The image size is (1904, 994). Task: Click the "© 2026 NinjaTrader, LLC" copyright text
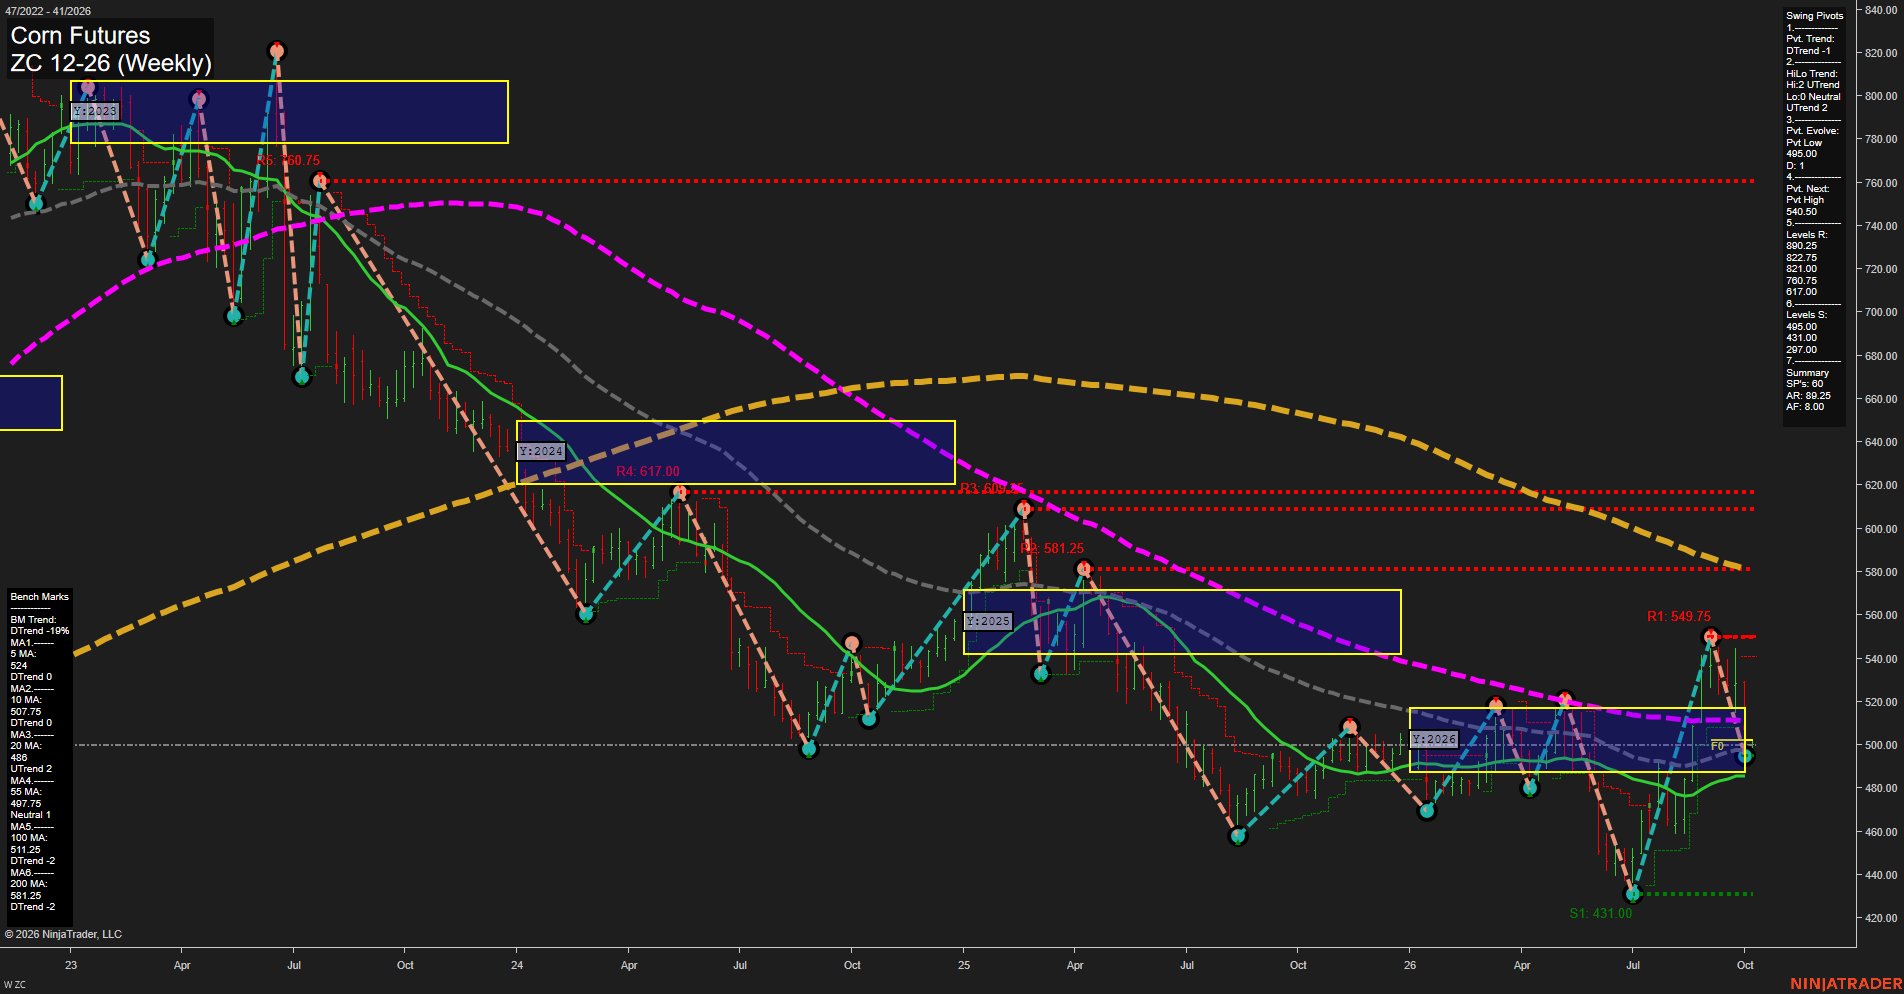pyautogui.click(x=63, y=934)
